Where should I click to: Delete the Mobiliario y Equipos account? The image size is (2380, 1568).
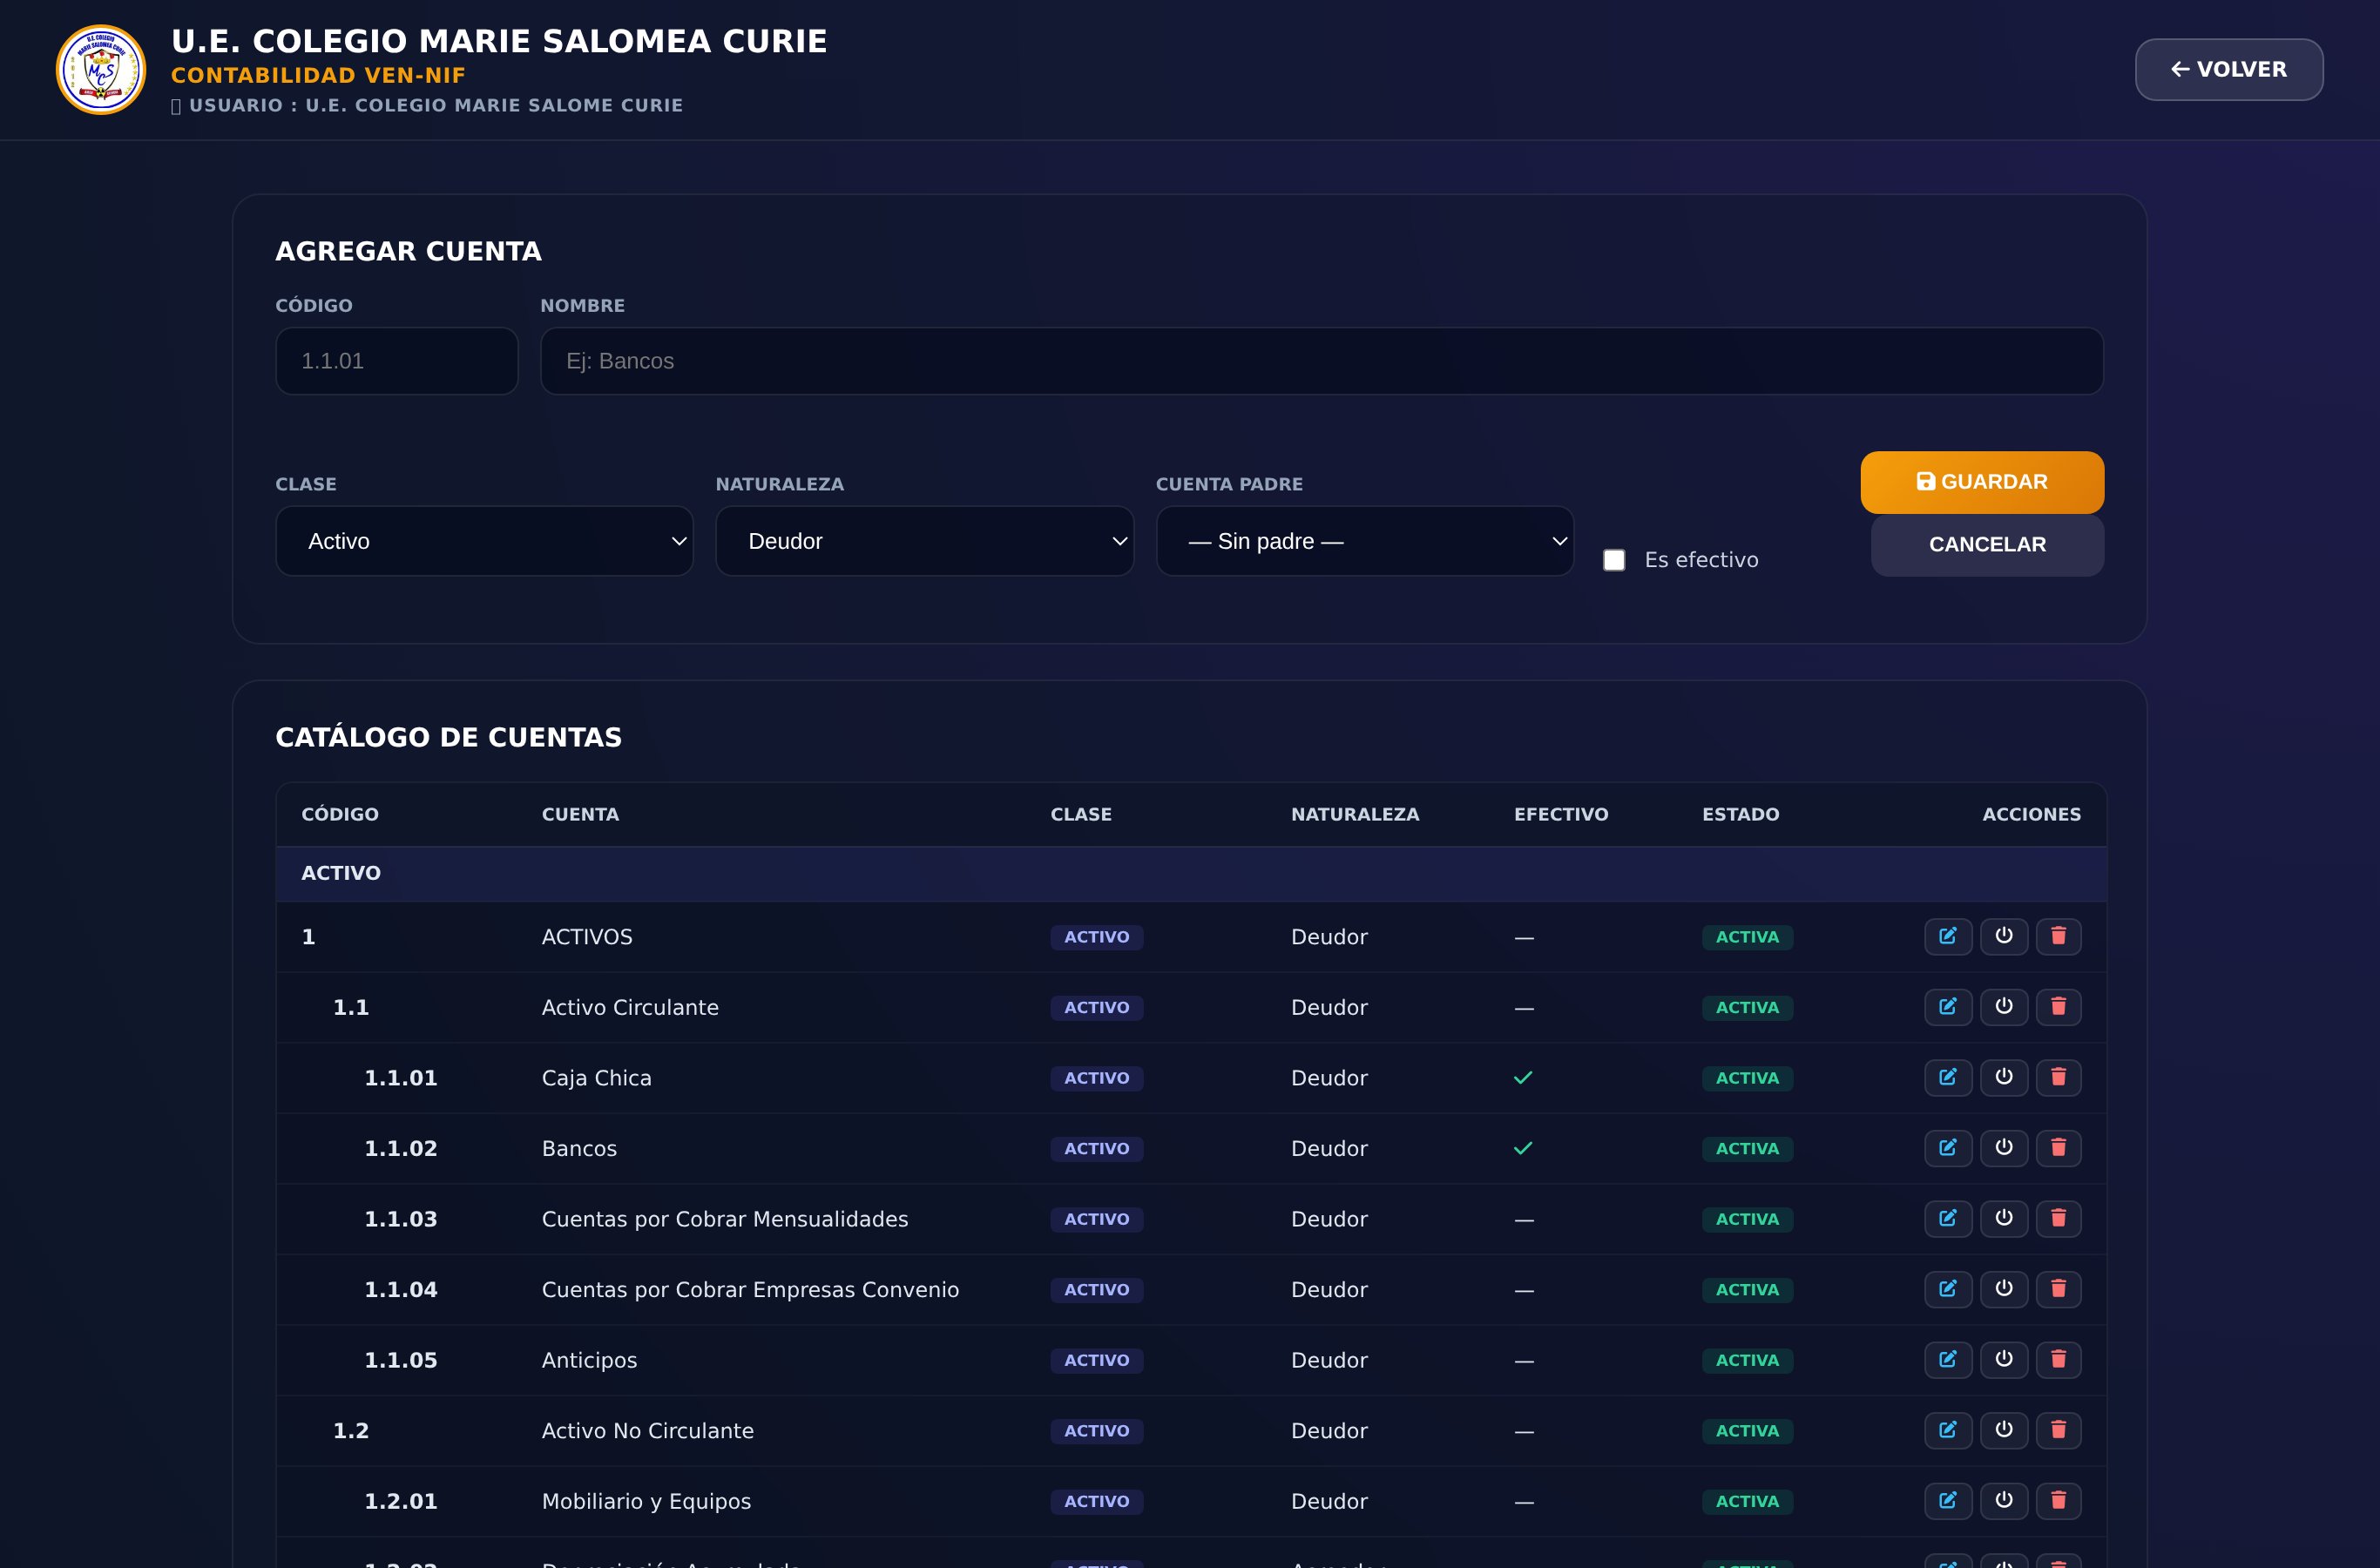[x=2059, y=1501]
